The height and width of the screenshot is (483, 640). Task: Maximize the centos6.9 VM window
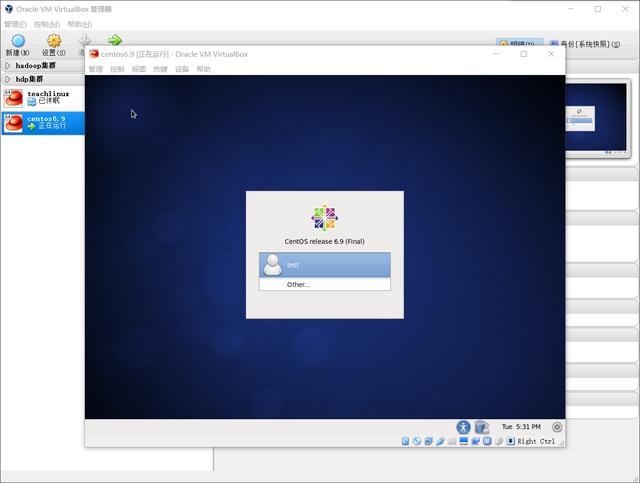tap(524, 54)
